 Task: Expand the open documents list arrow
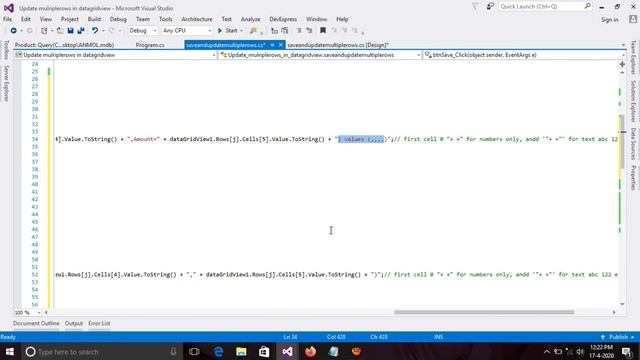tap(623, 45)
